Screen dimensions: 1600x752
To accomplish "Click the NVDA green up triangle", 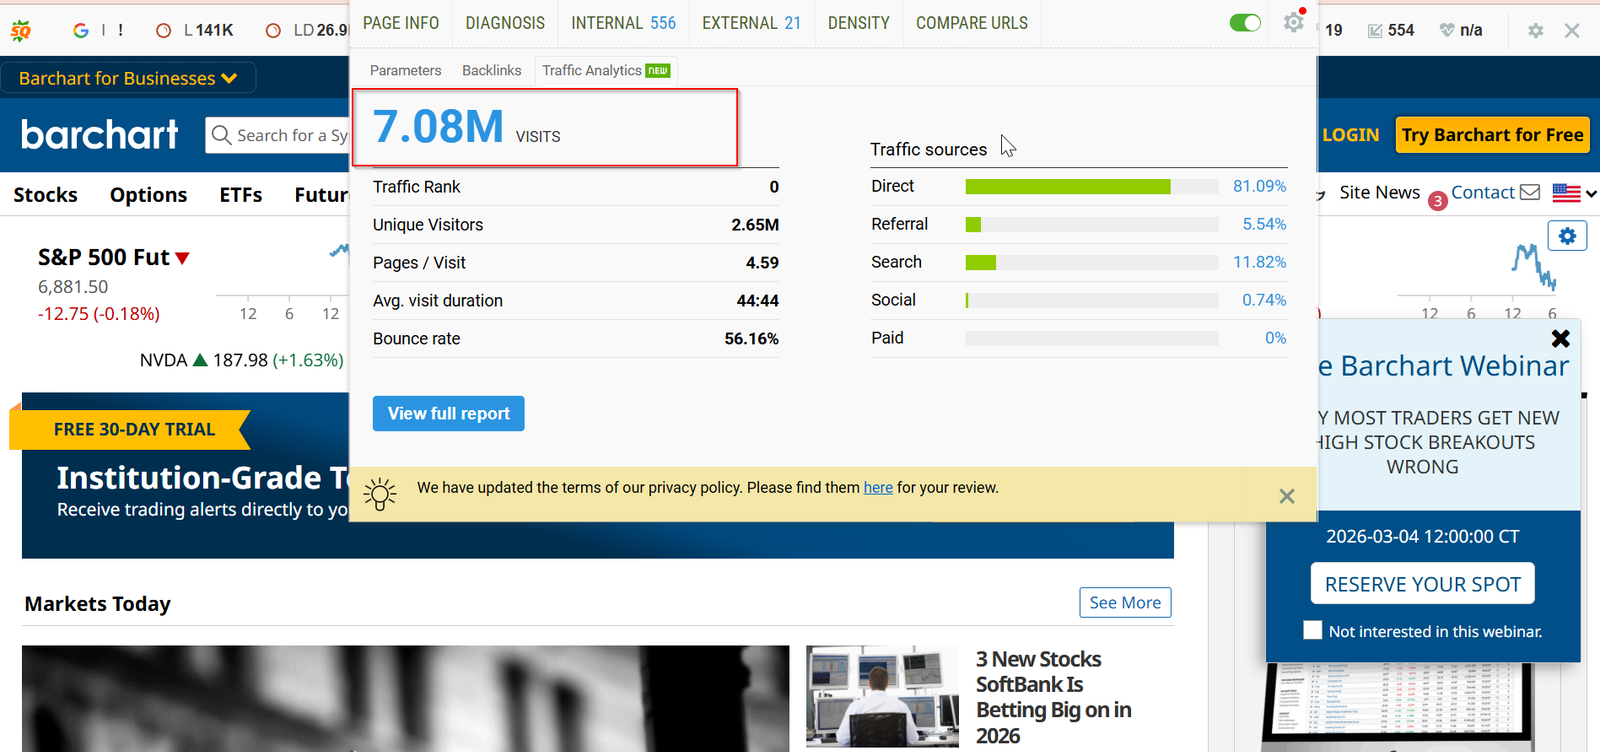I will click(x=200, y=360).
